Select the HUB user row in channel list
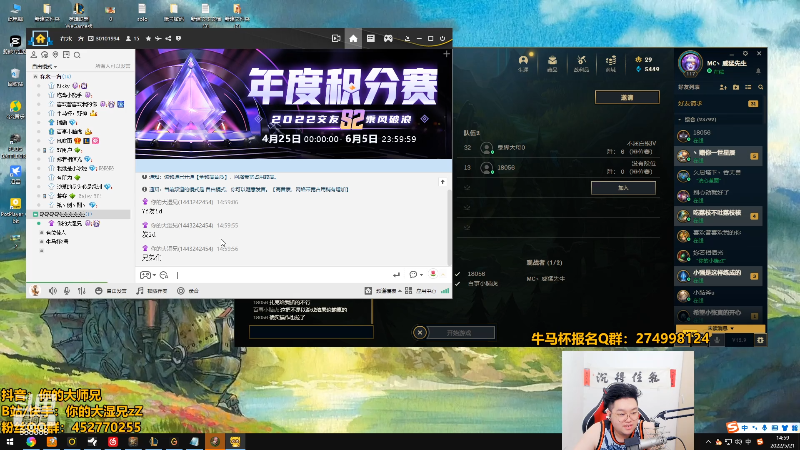Viewport: 800px width, 450px height. 78,140
